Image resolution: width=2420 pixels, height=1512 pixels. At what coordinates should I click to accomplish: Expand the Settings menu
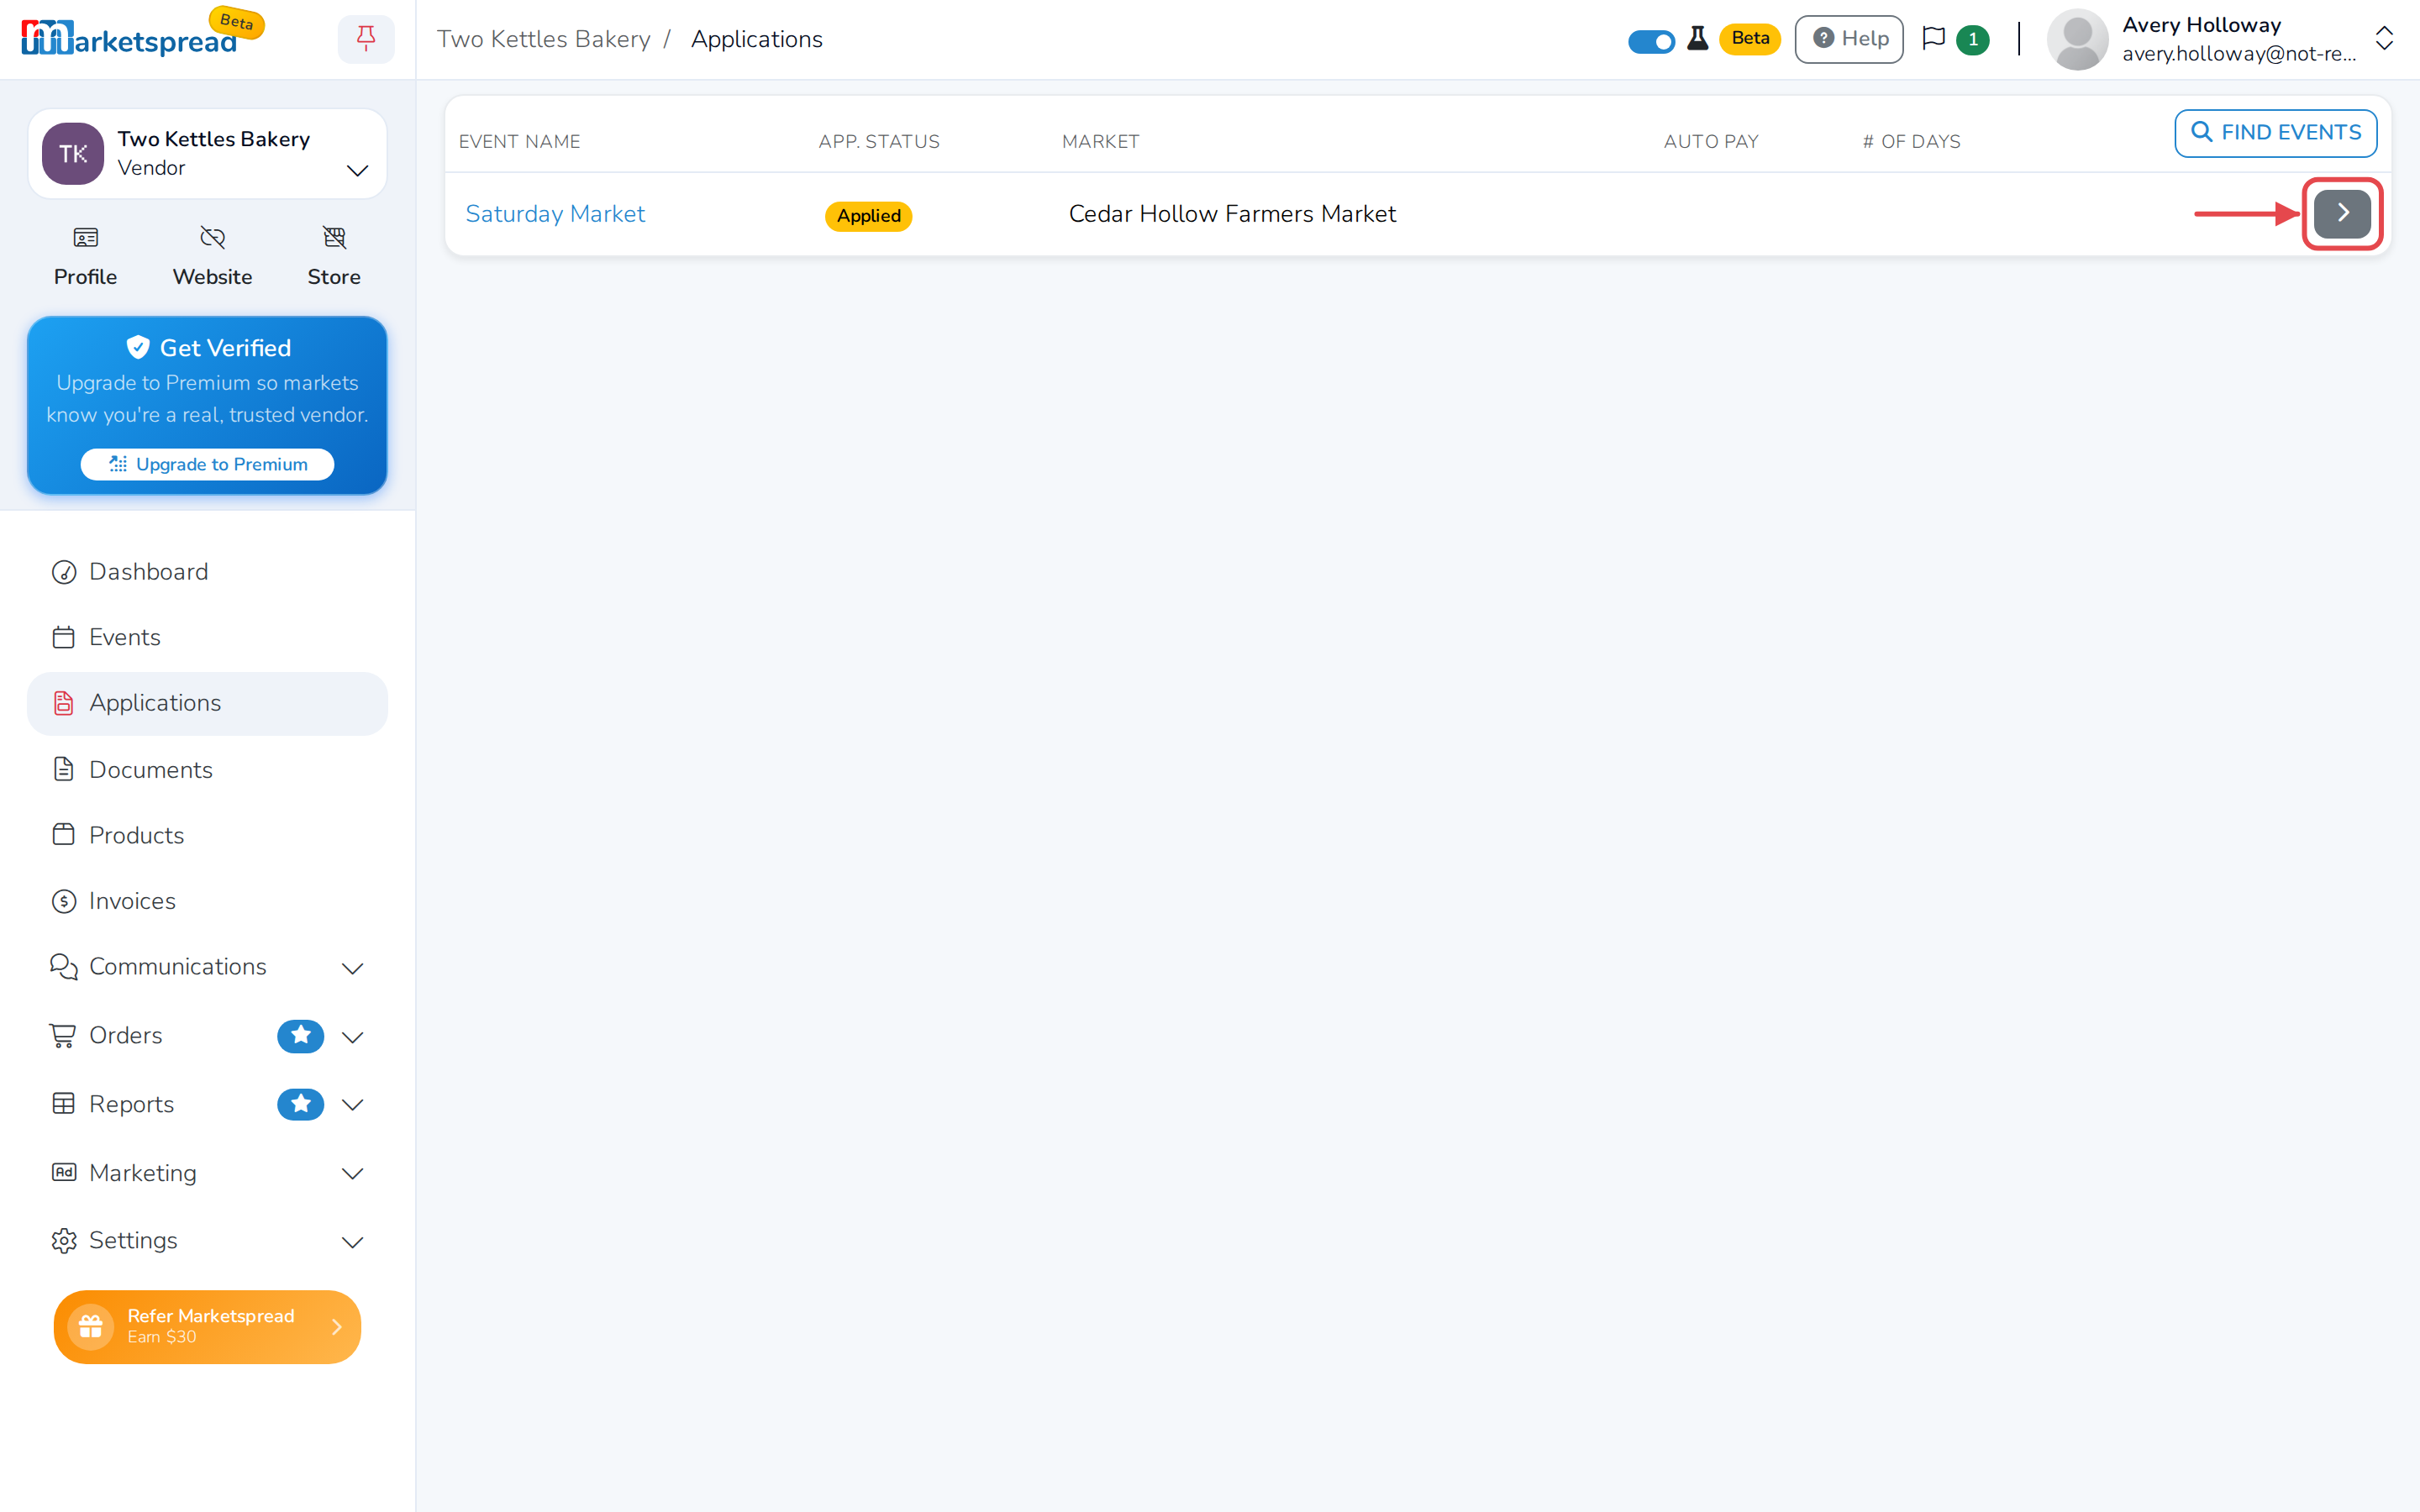point(207,1241)
